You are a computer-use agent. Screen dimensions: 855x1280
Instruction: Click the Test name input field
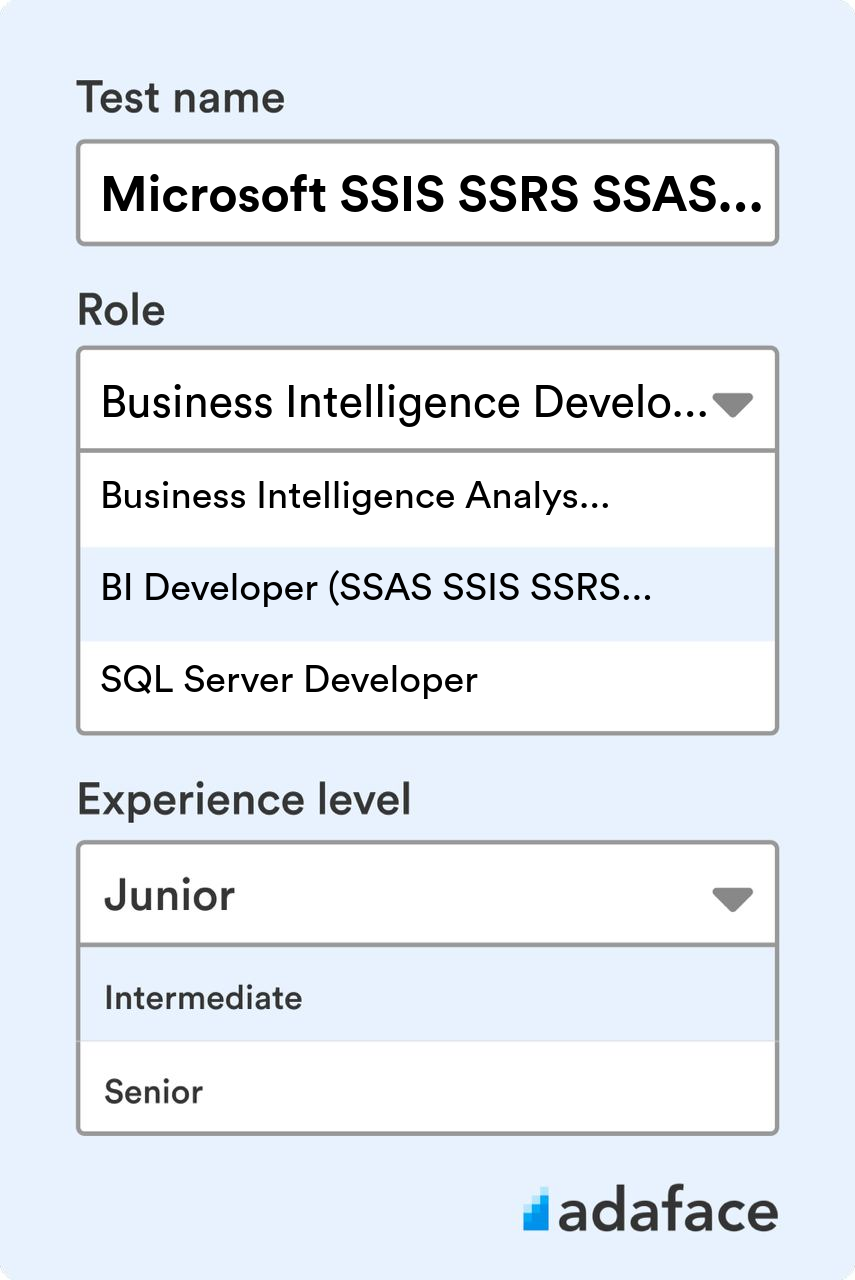[x=426, y=192]
